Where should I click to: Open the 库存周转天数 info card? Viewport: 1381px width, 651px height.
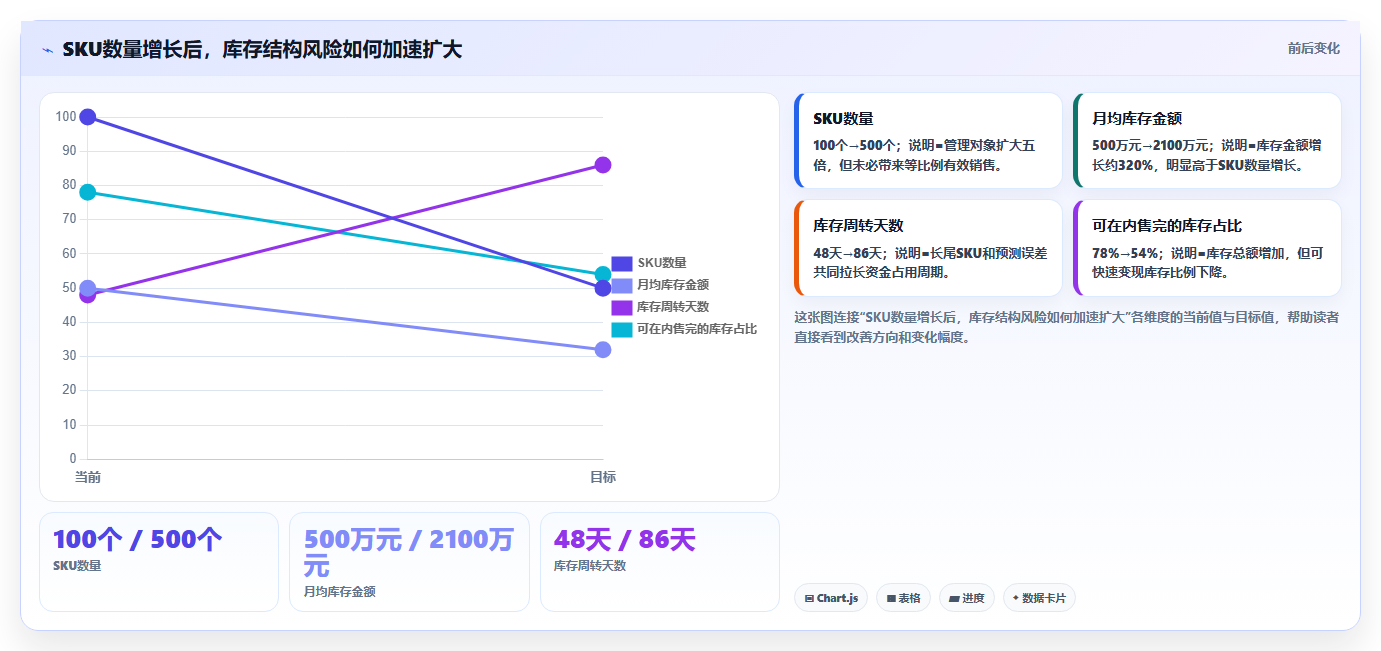[928, 248]
